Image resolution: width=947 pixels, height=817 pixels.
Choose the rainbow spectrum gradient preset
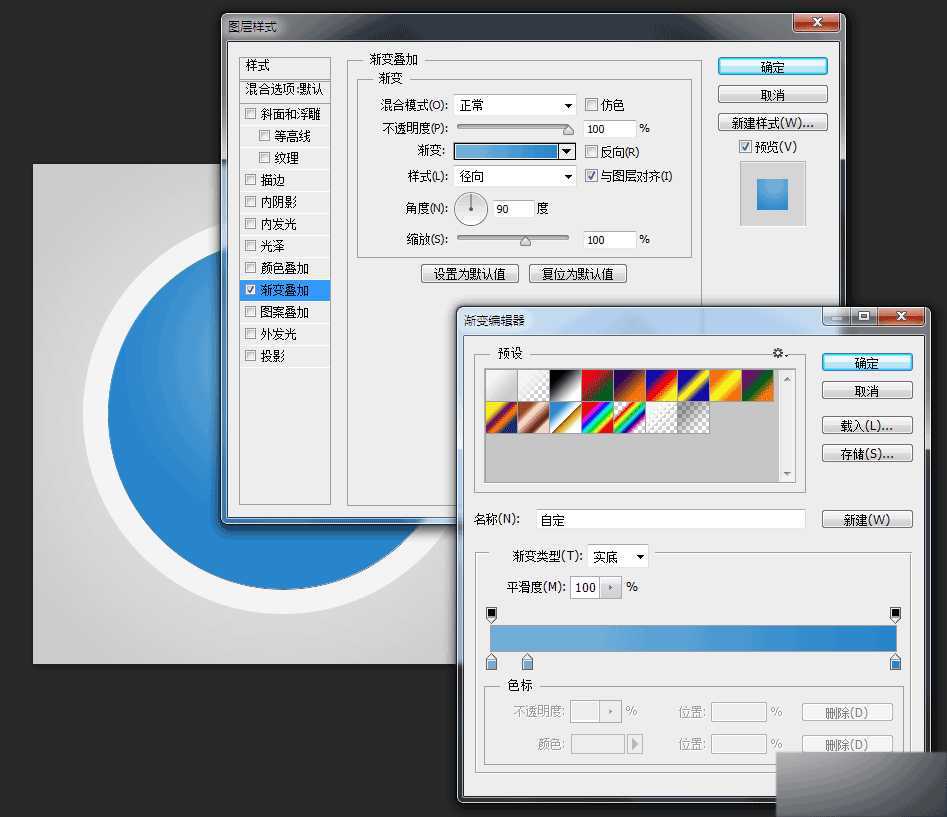pyautogui.click(x=595, y=418)
